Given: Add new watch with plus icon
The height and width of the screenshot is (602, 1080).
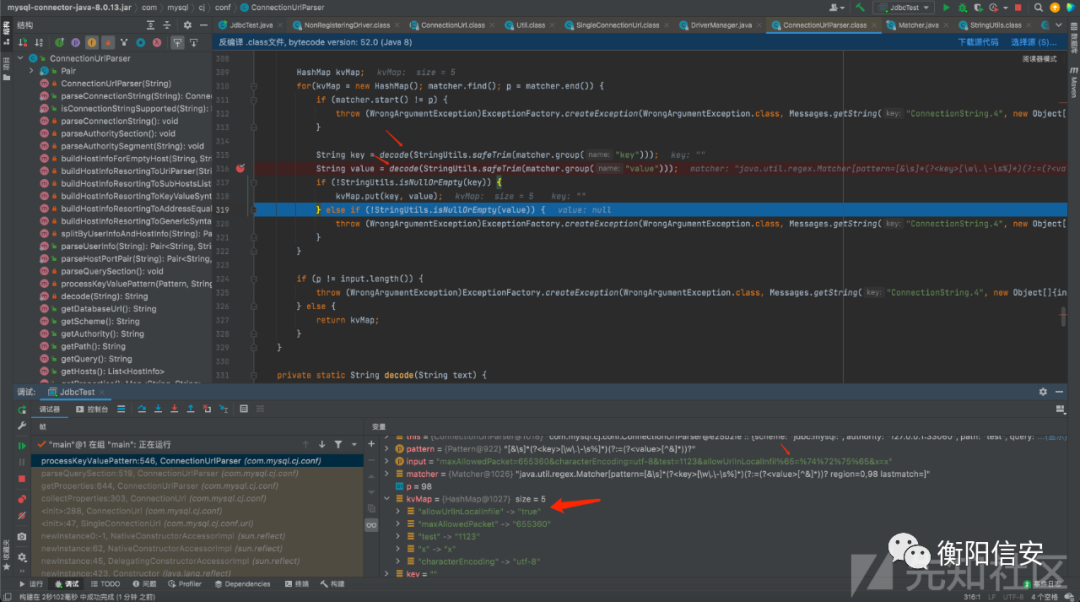Looking at the screenshot, I should coord(371,444).
